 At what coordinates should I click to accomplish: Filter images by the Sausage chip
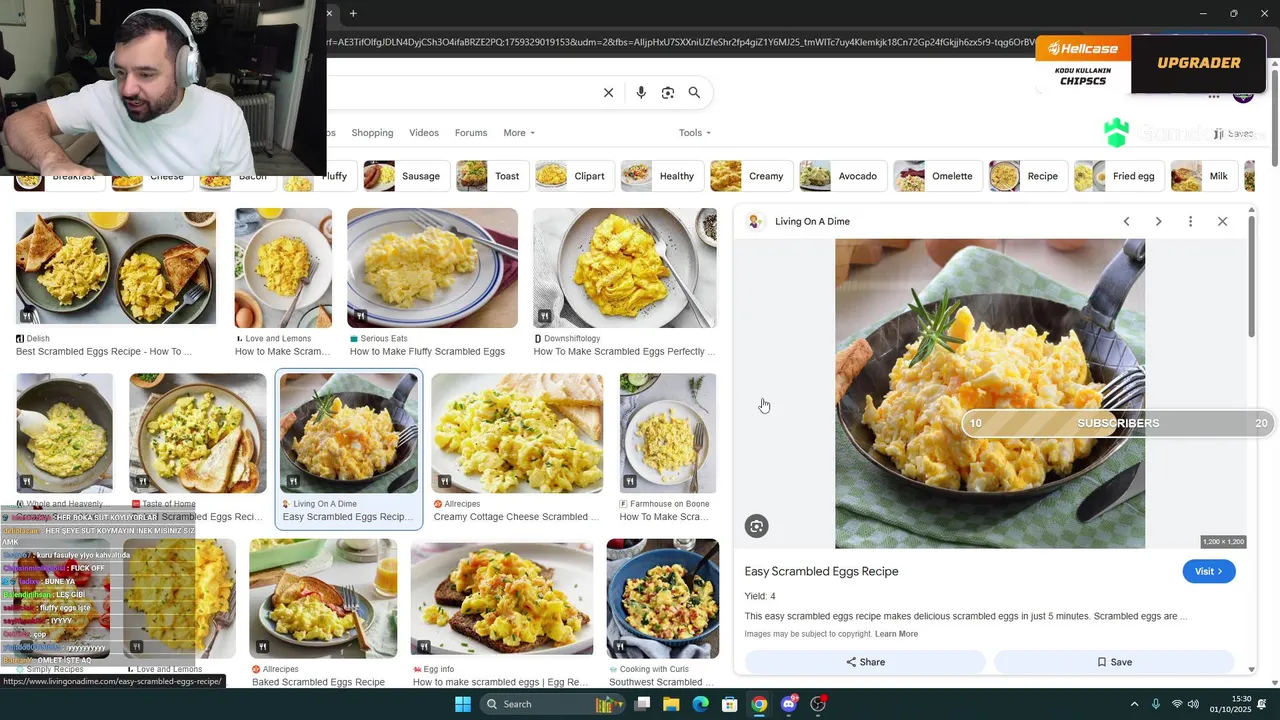click(406, 176)
